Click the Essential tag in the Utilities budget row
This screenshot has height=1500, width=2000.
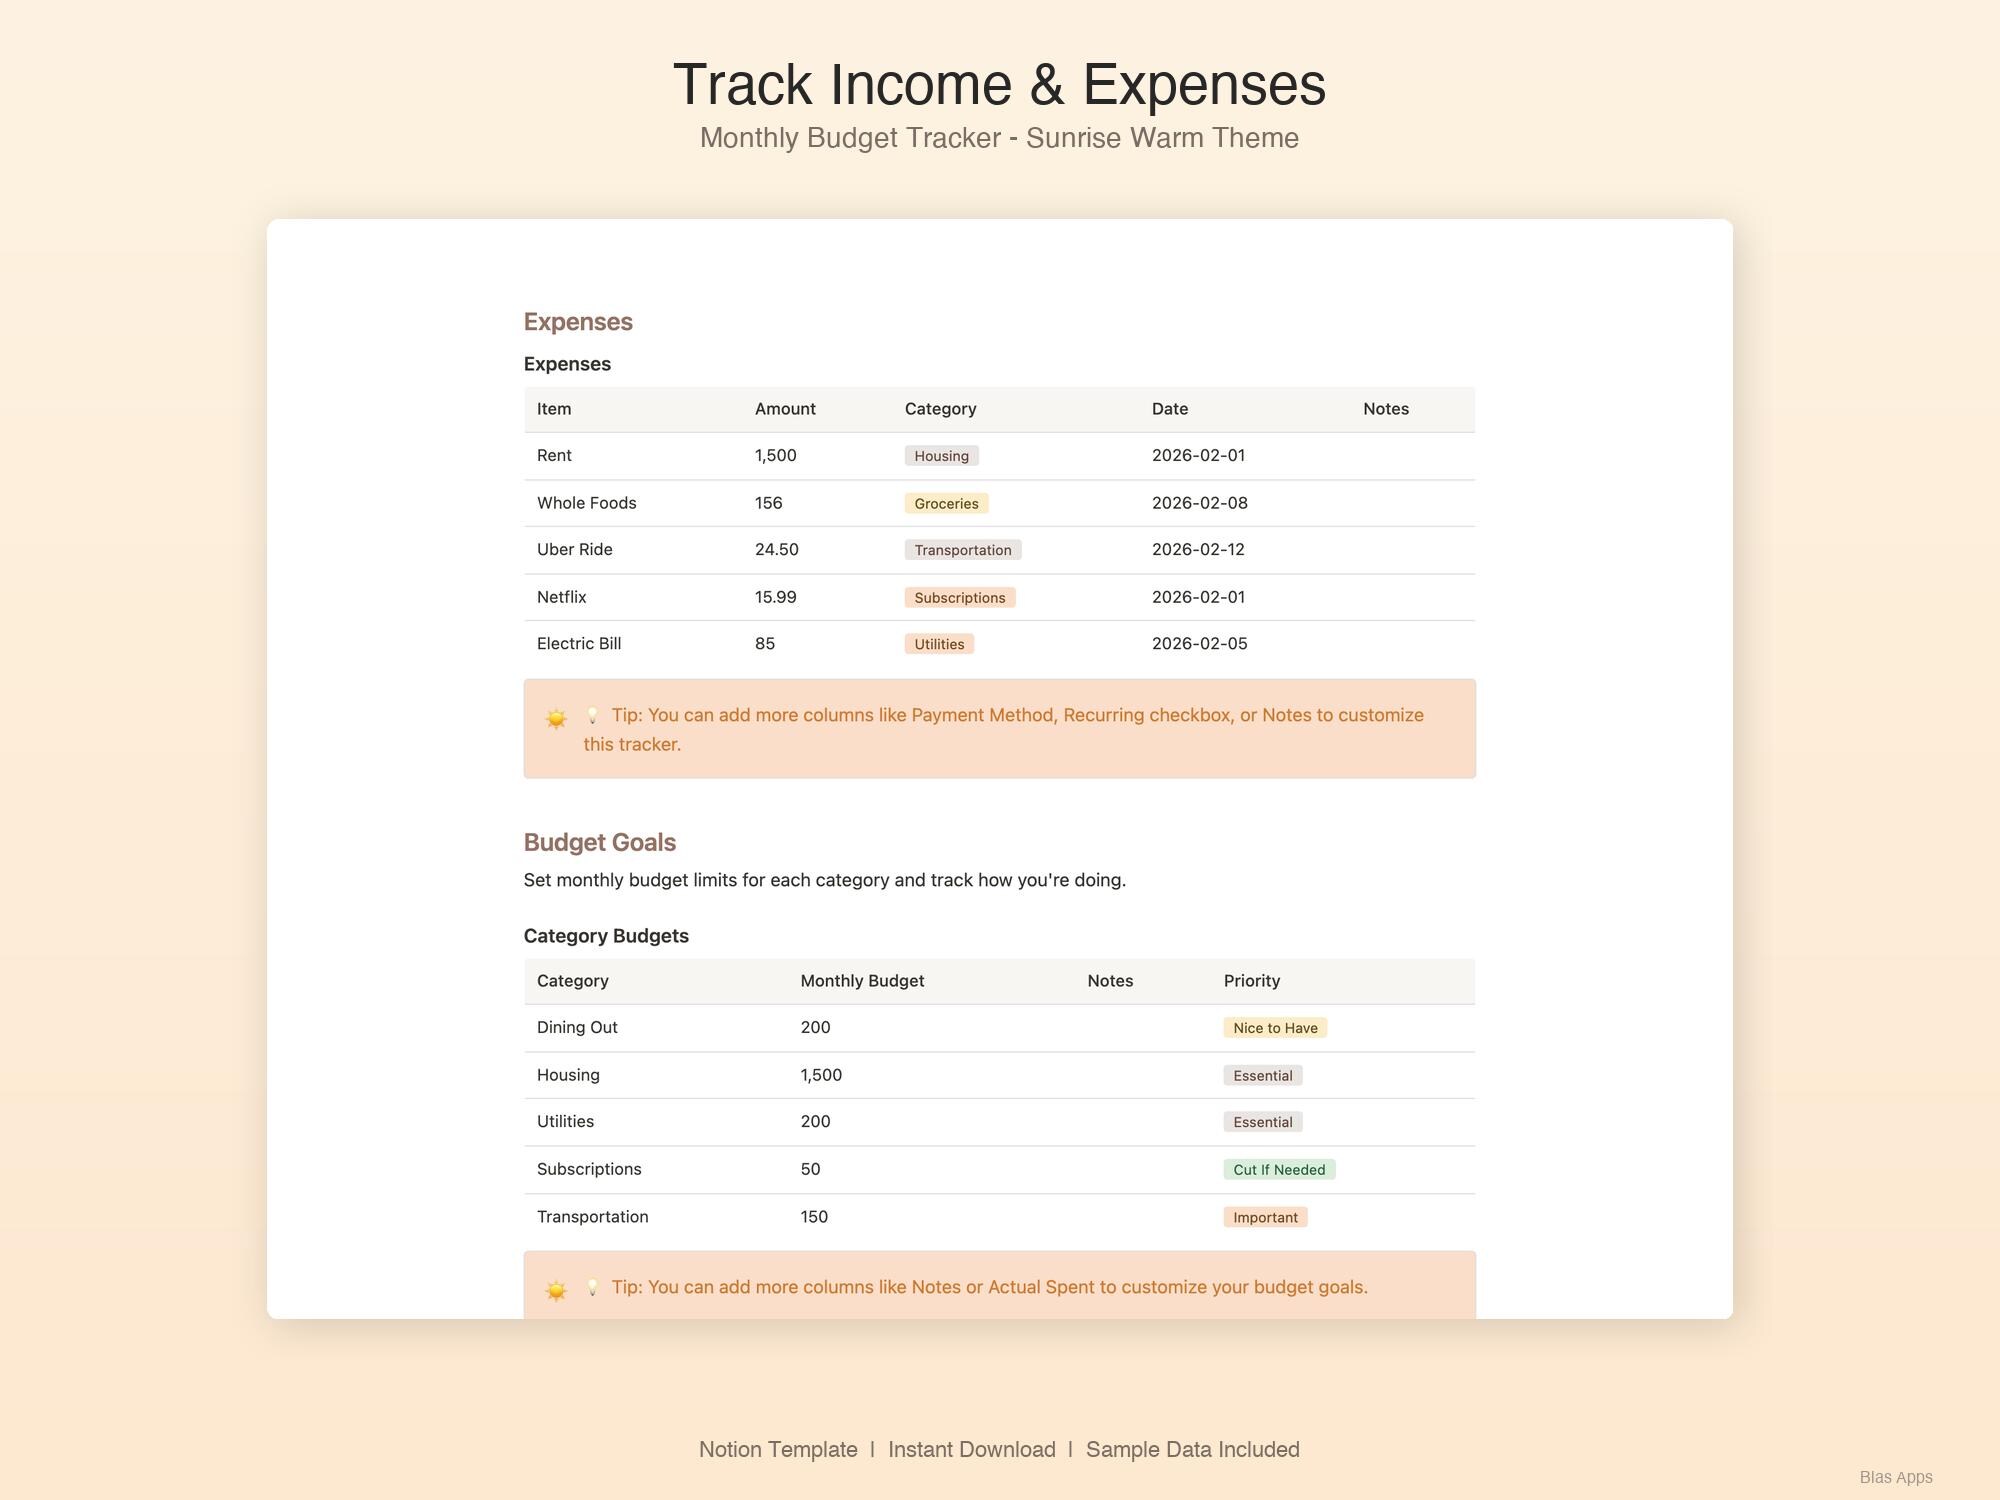pos(1263,1122)
